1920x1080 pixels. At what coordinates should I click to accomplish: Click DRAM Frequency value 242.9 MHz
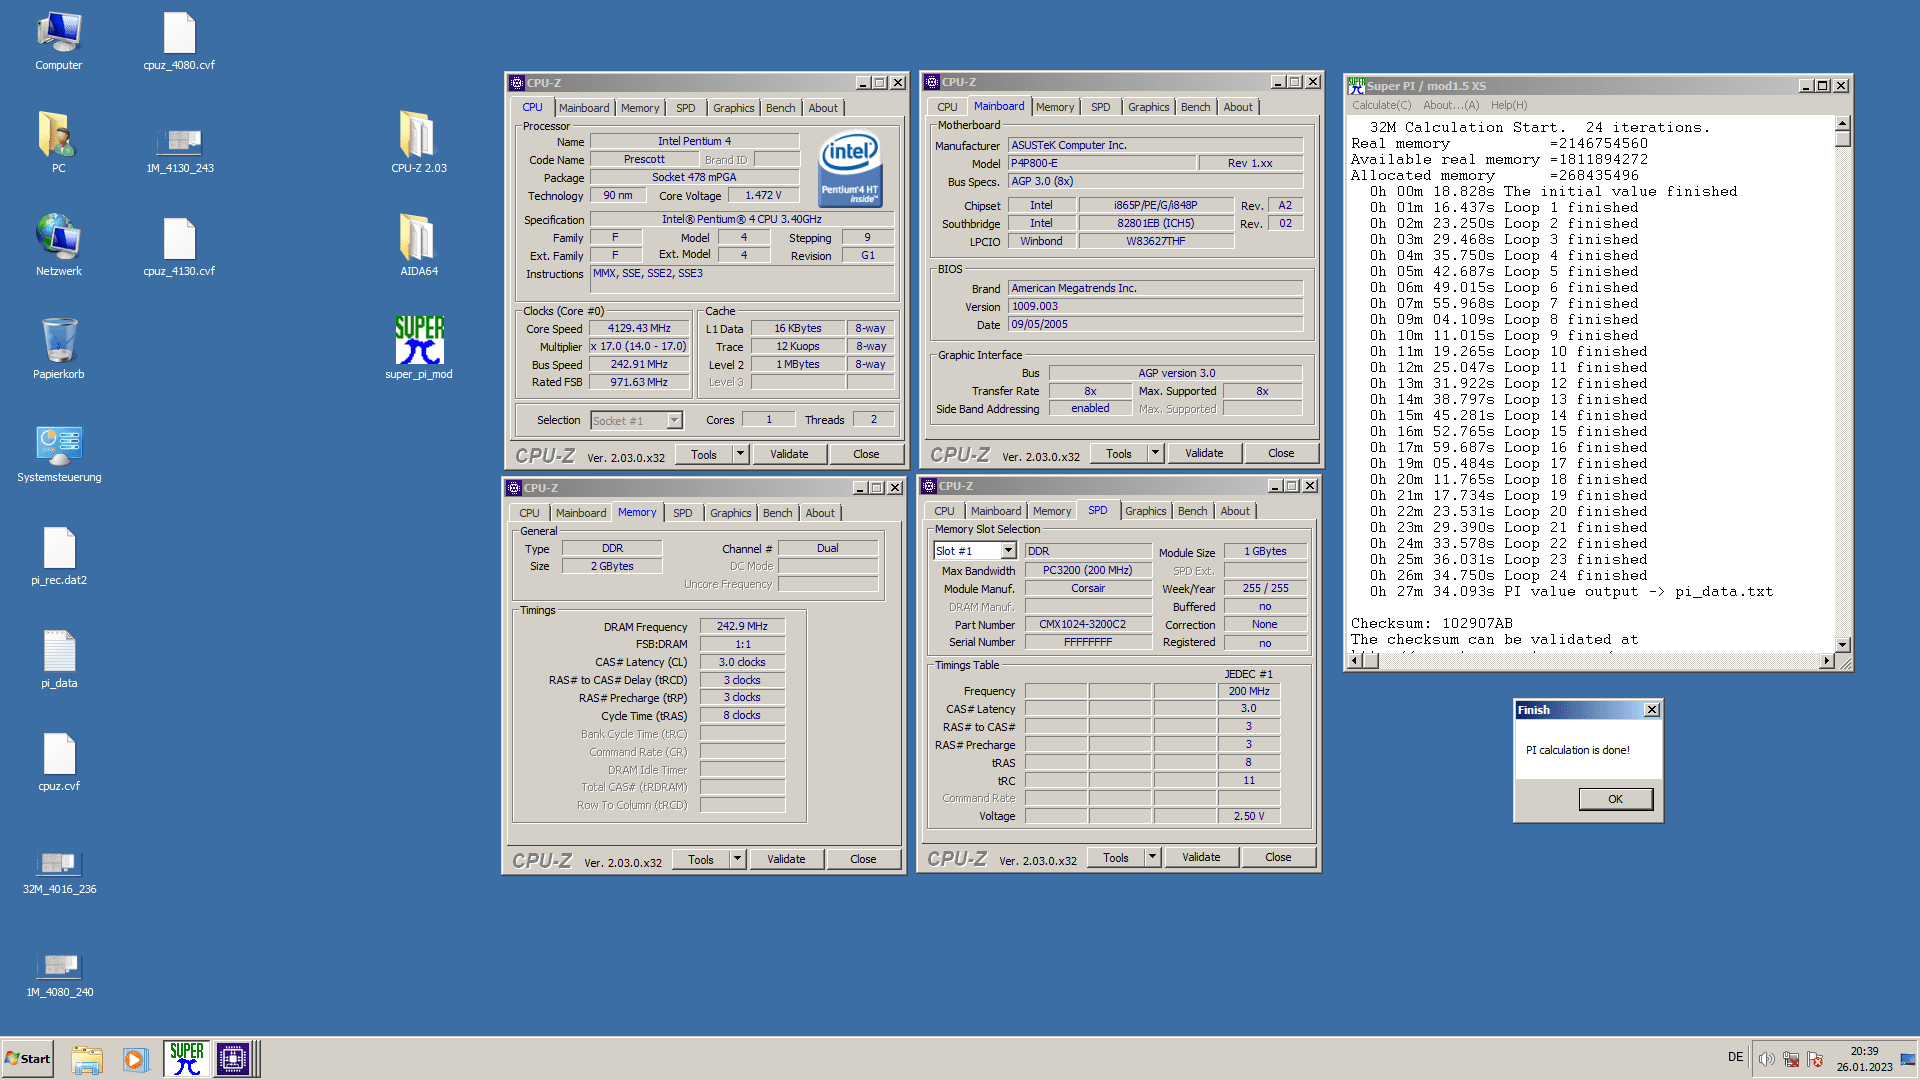tap(742, 627)
